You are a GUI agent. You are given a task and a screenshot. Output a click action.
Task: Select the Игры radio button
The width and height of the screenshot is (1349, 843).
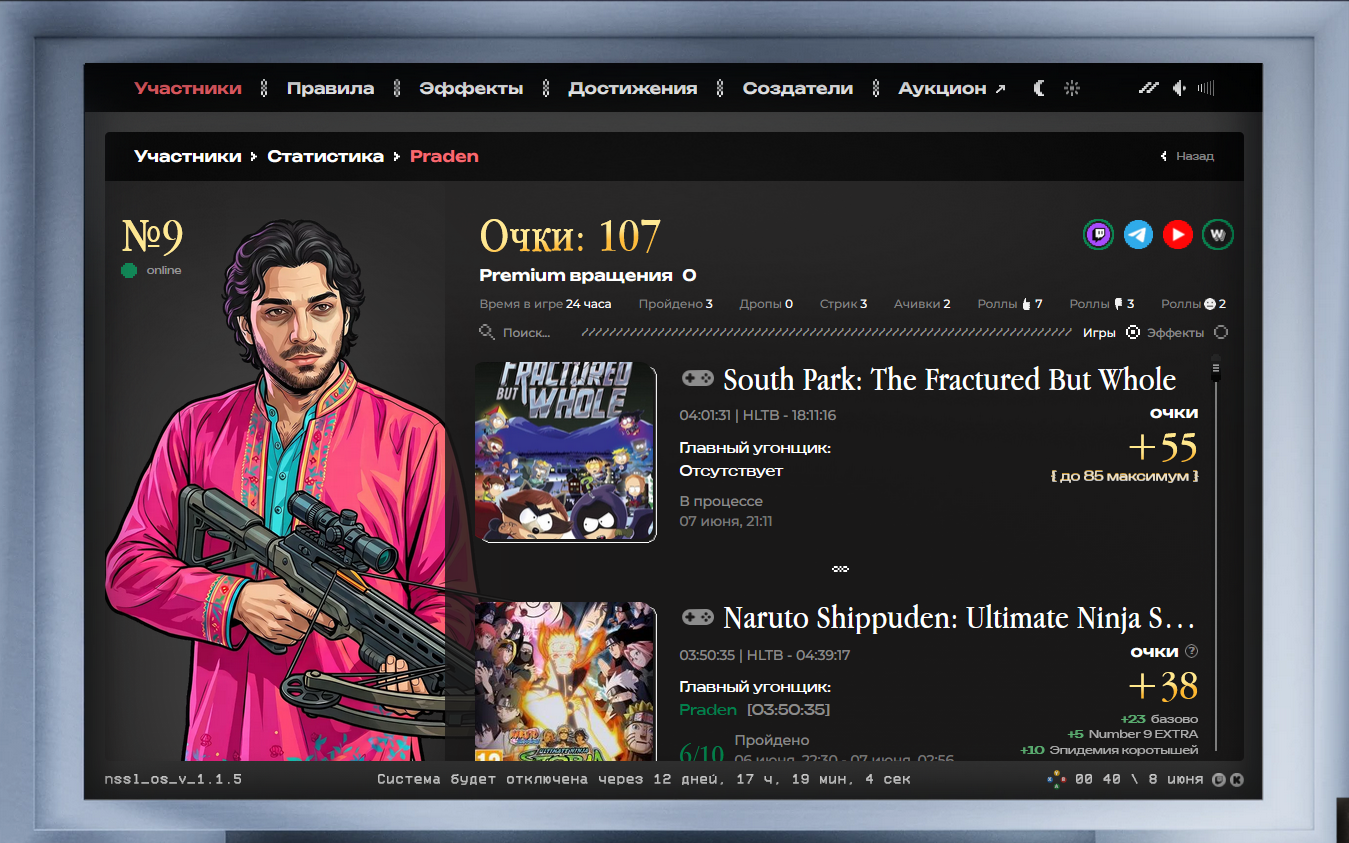pos(1133,333)
